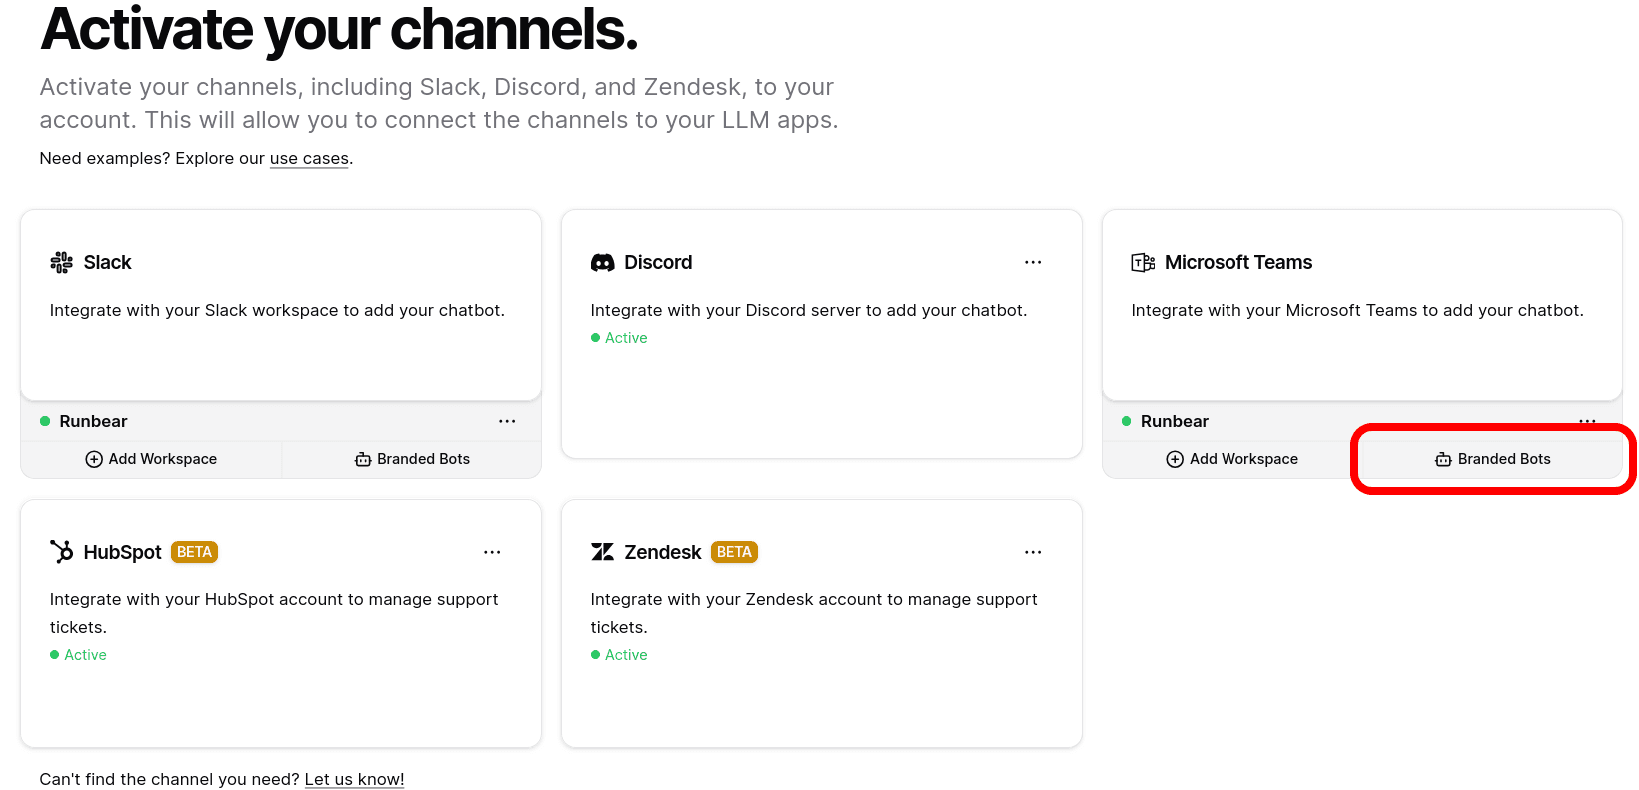Image resolution: width=1639 pixels, height=790 pixels.
Task: Follow the "use cases" link
Action: (309, 158)
